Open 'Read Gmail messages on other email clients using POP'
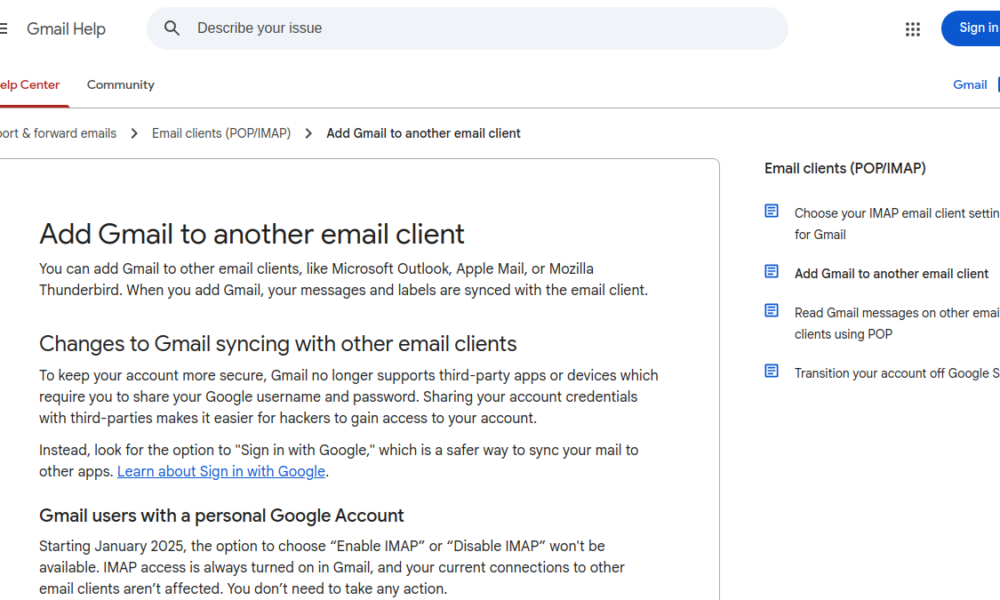Viewport: 1000px width, 600px height. tap(897, 323)
